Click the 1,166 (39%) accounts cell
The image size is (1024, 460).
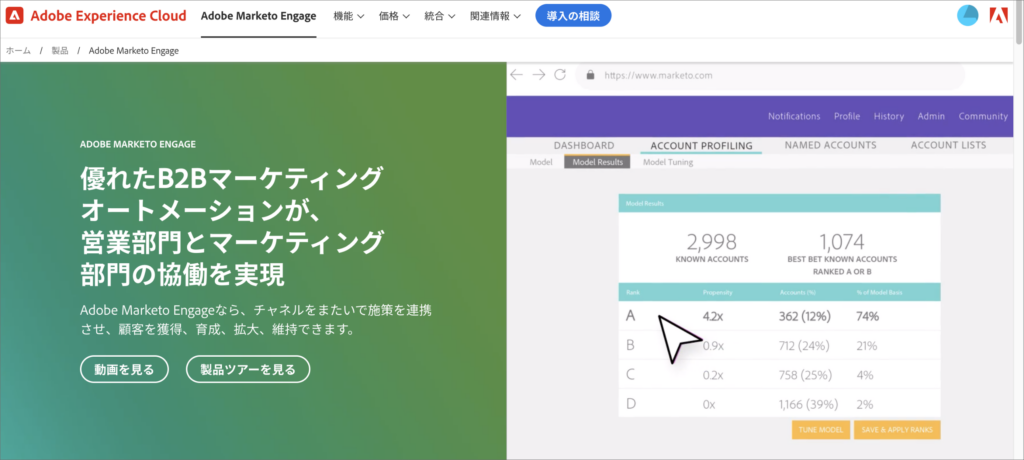coord(807,405)
